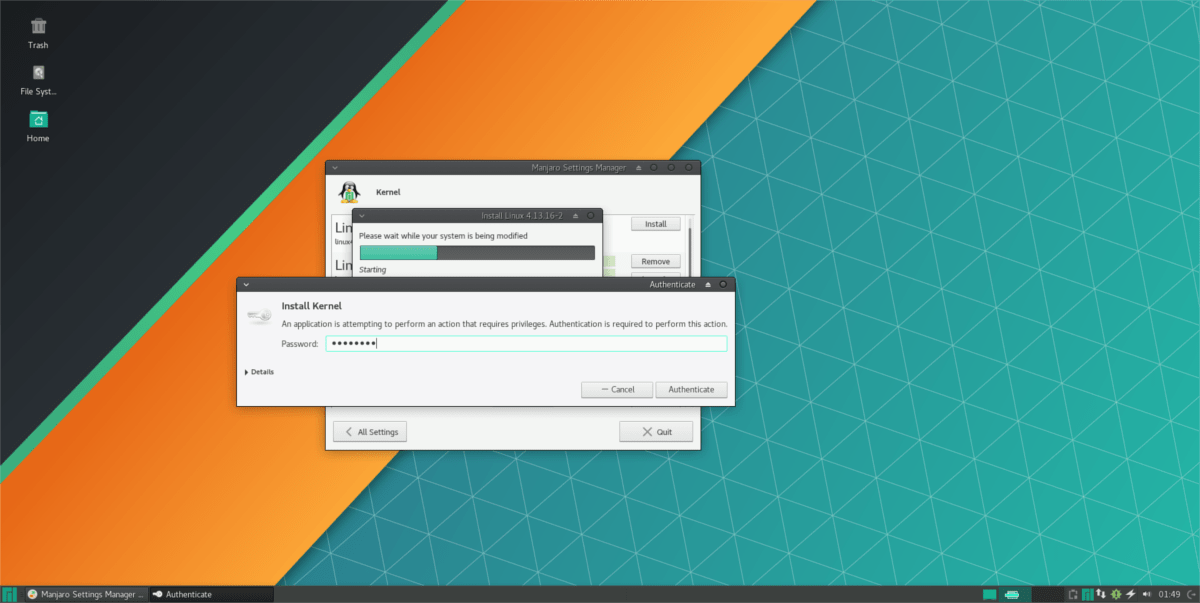Expand the Details section in Authenticate dialog

(x=258, y=371)
